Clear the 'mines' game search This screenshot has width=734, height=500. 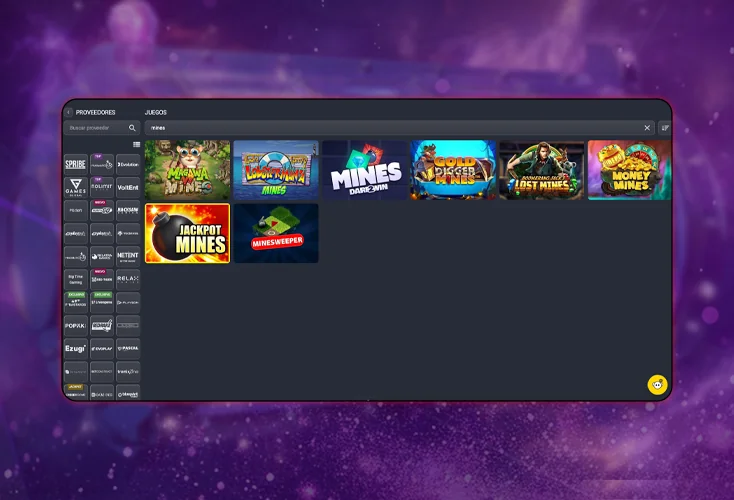click(x=647, y=128)
